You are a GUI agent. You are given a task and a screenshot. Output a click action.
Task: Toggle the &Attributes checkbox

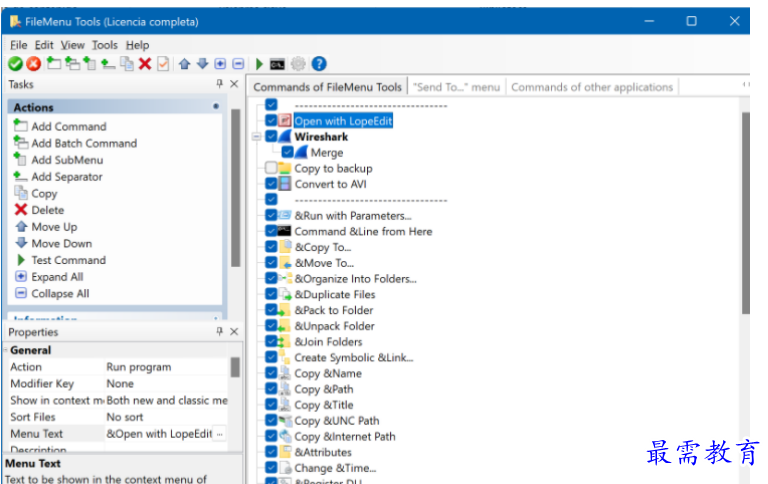271,452
